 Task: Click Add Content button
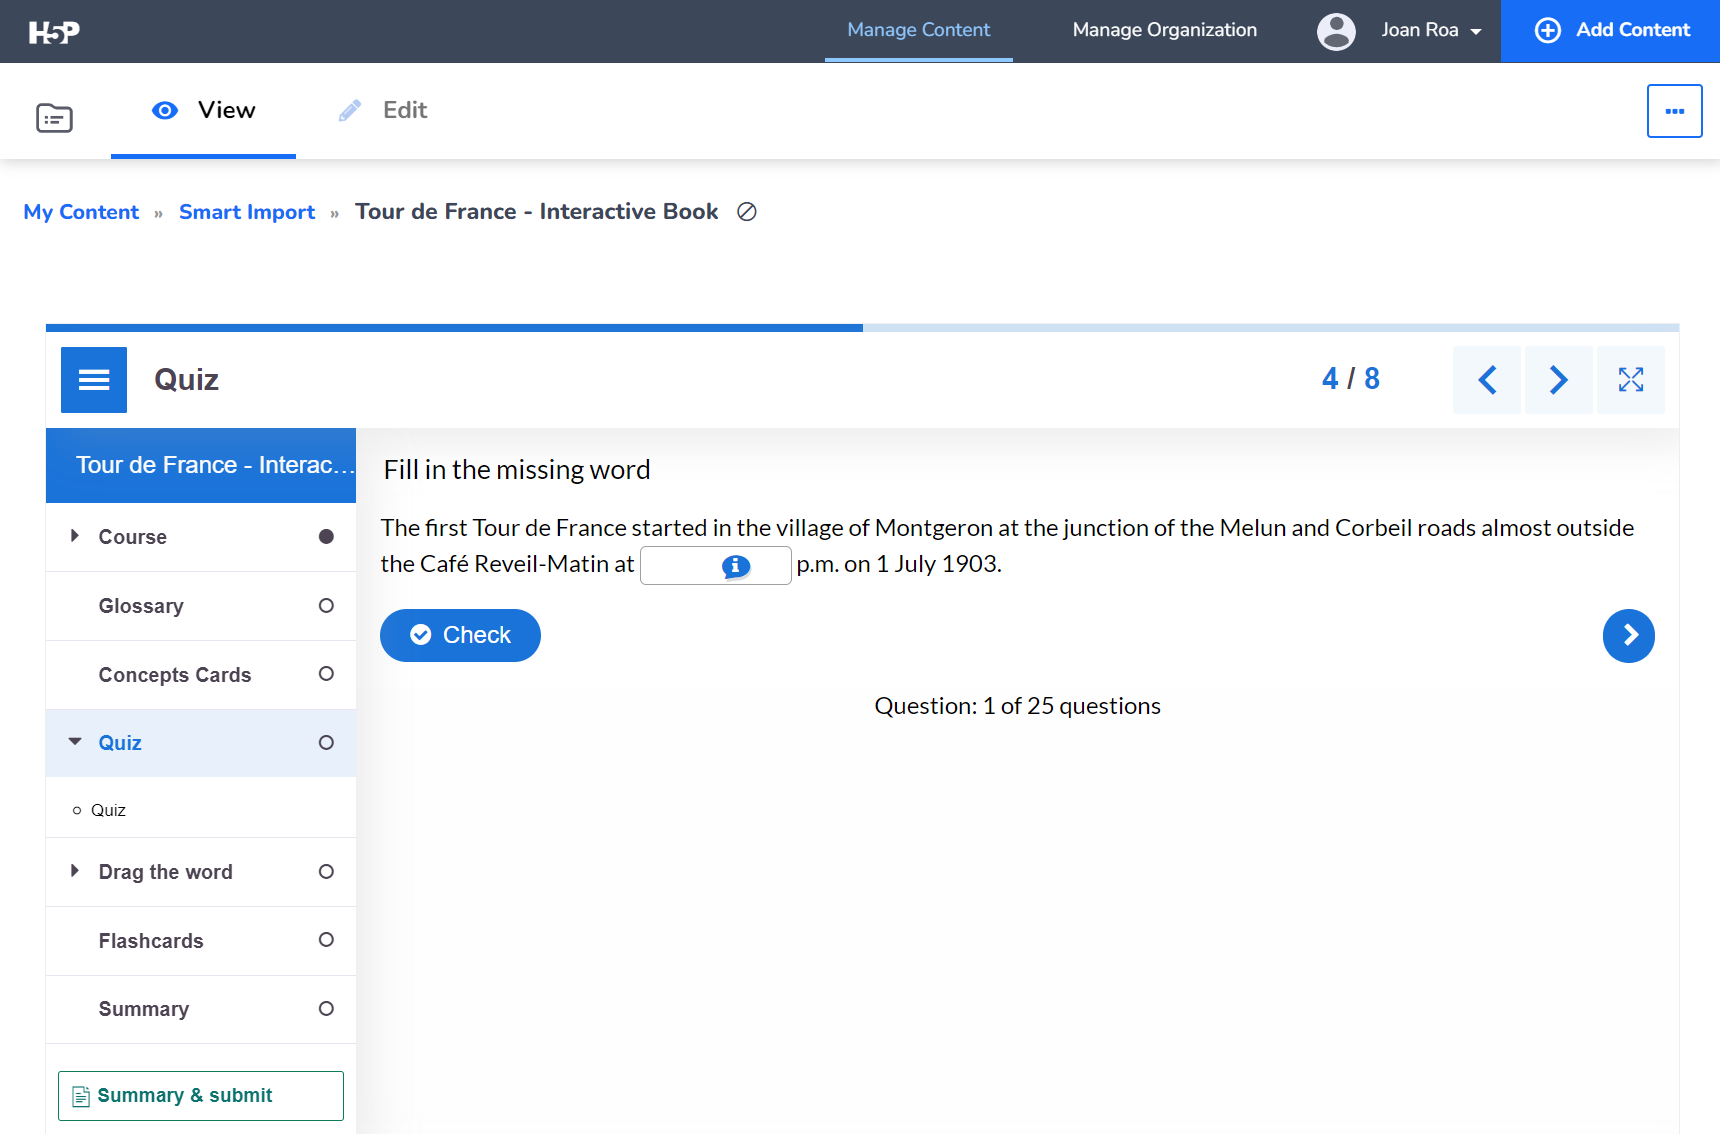1611,31
